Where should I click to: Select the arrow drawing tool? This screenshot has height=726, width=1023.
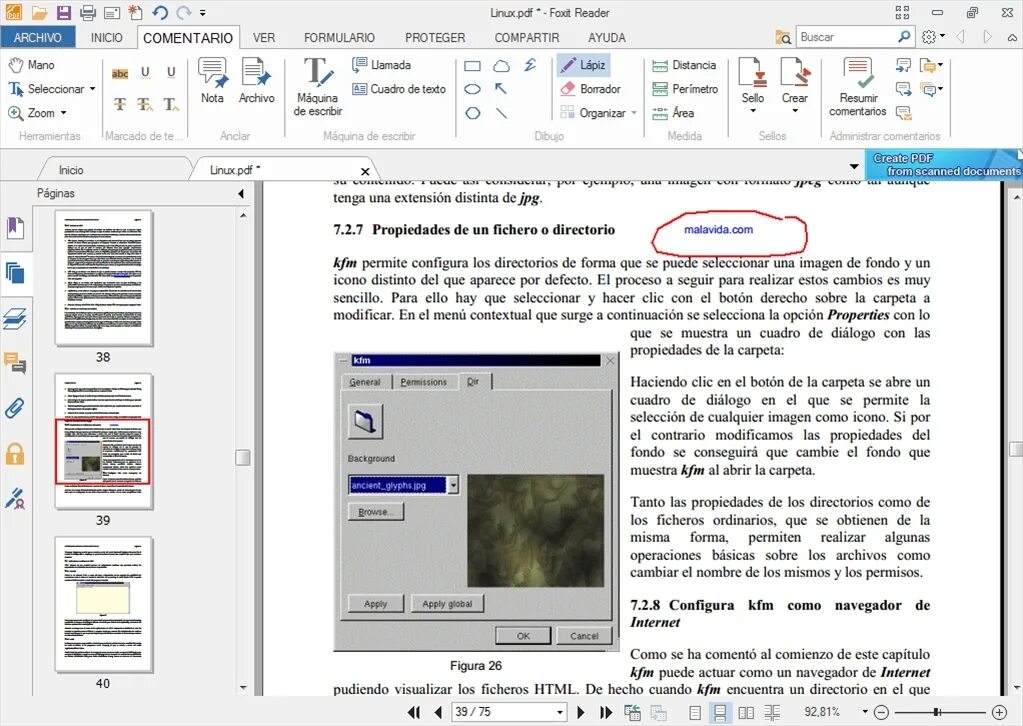coord(501,89)
